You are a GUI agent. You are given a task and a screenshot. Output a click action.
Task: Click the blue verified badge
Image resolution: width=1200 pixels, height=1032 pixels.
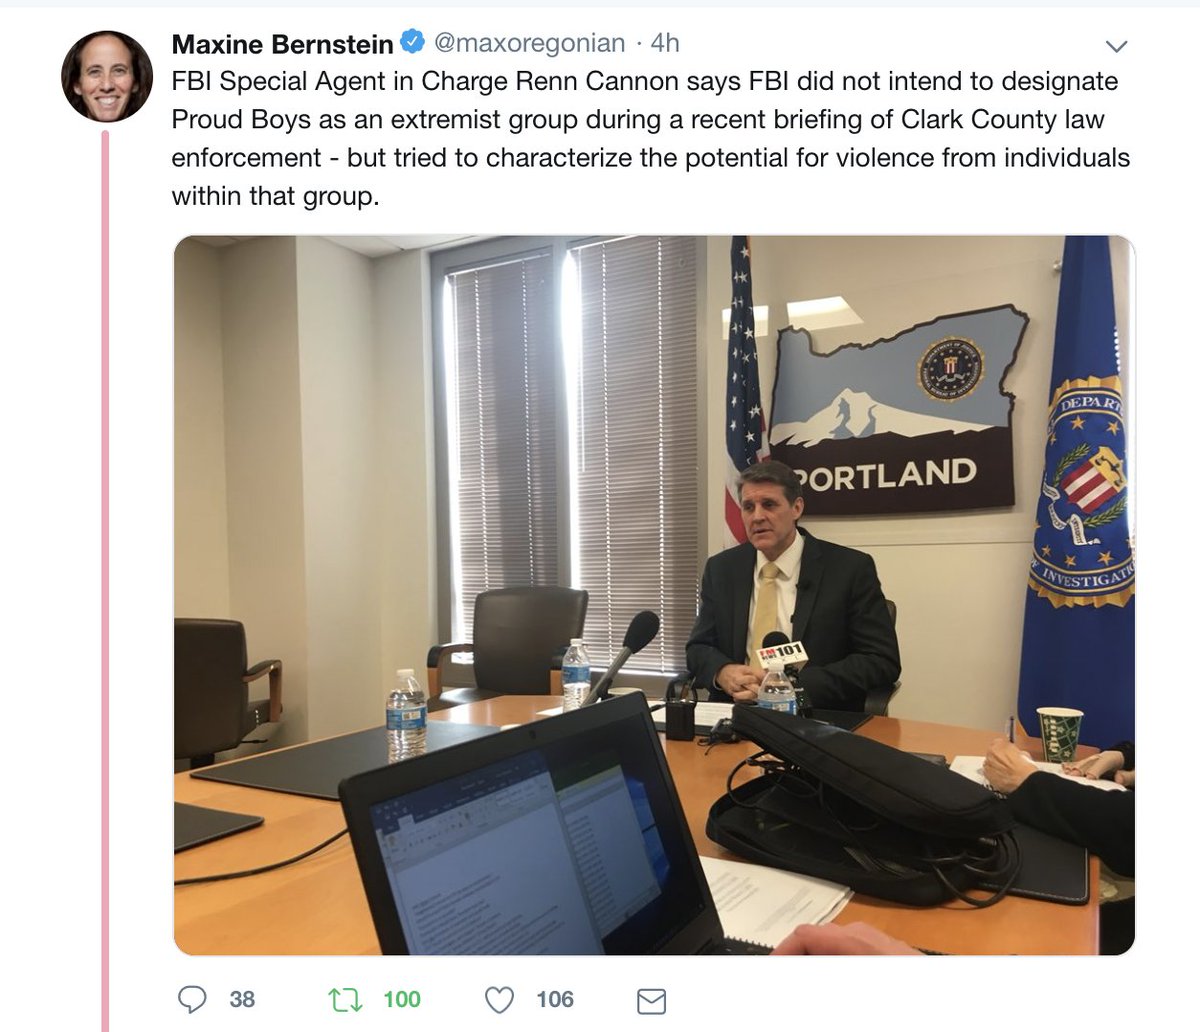[411, 43]
